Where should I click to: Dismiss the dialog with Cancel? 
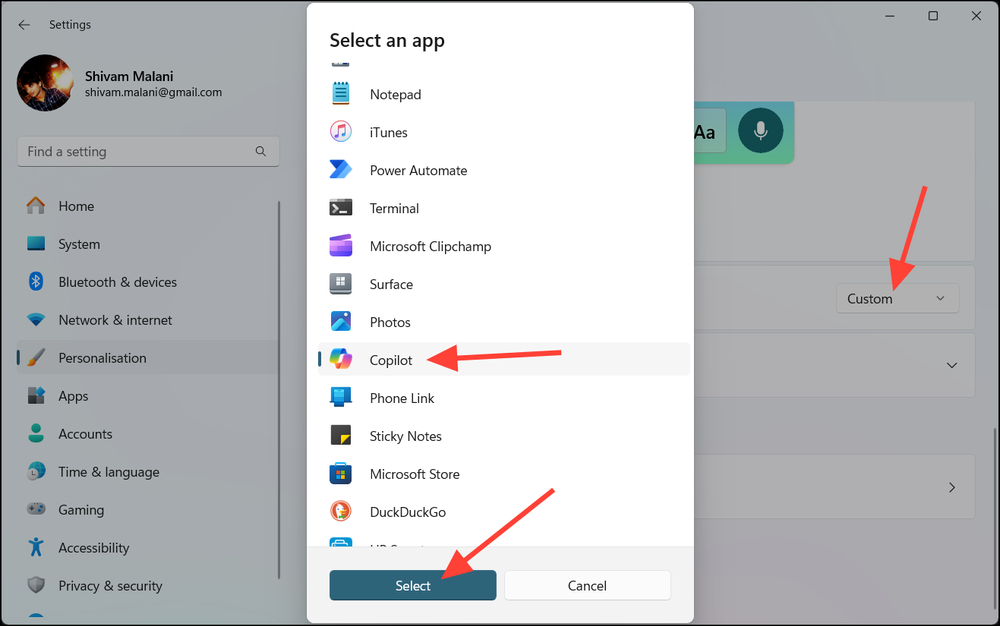pyautogui.click(x=587, y=585)
